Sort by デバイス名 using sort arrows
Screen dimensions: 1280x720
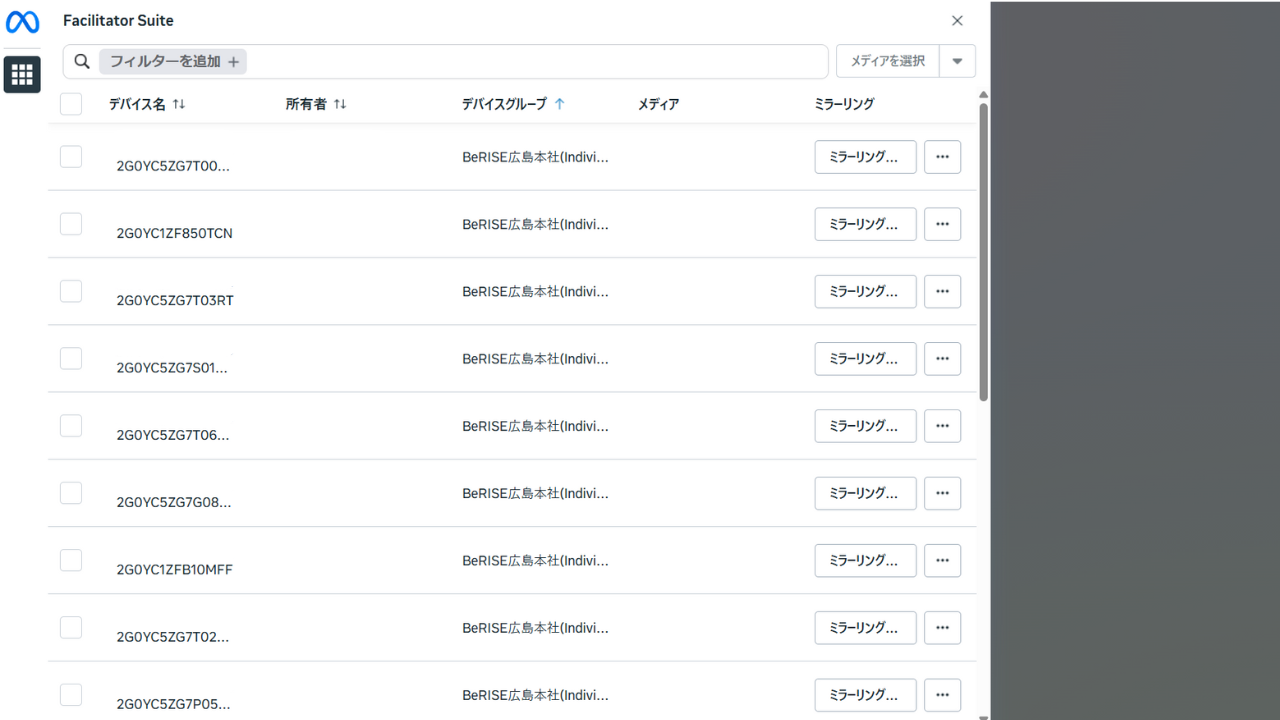[179, 104]
